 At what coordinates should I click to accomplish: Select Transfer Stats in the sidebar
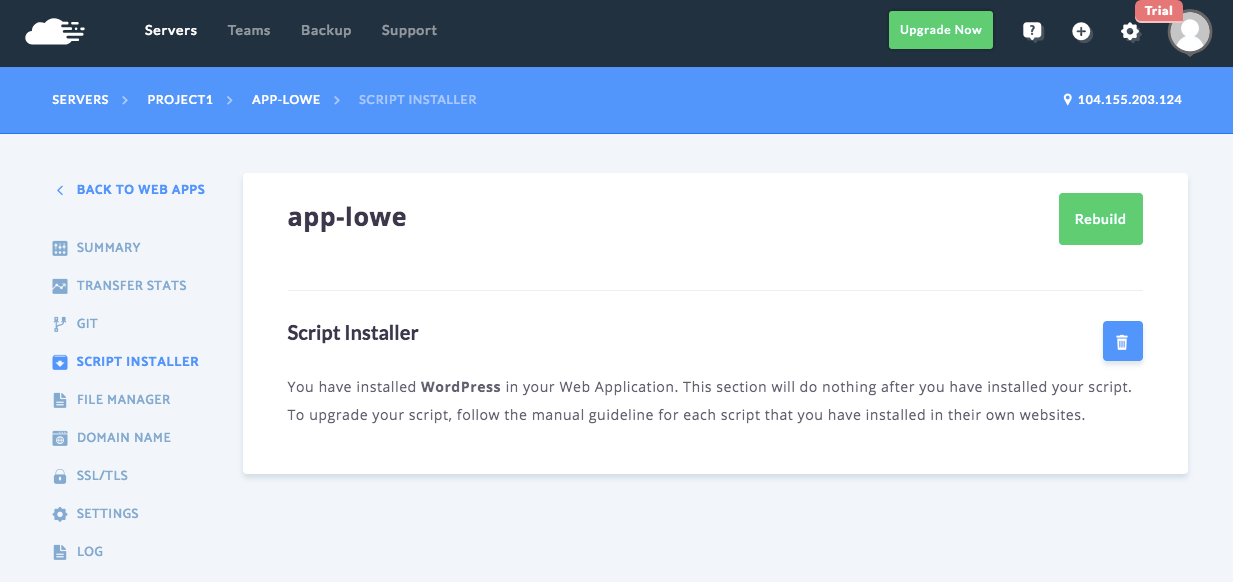(132, 286)
